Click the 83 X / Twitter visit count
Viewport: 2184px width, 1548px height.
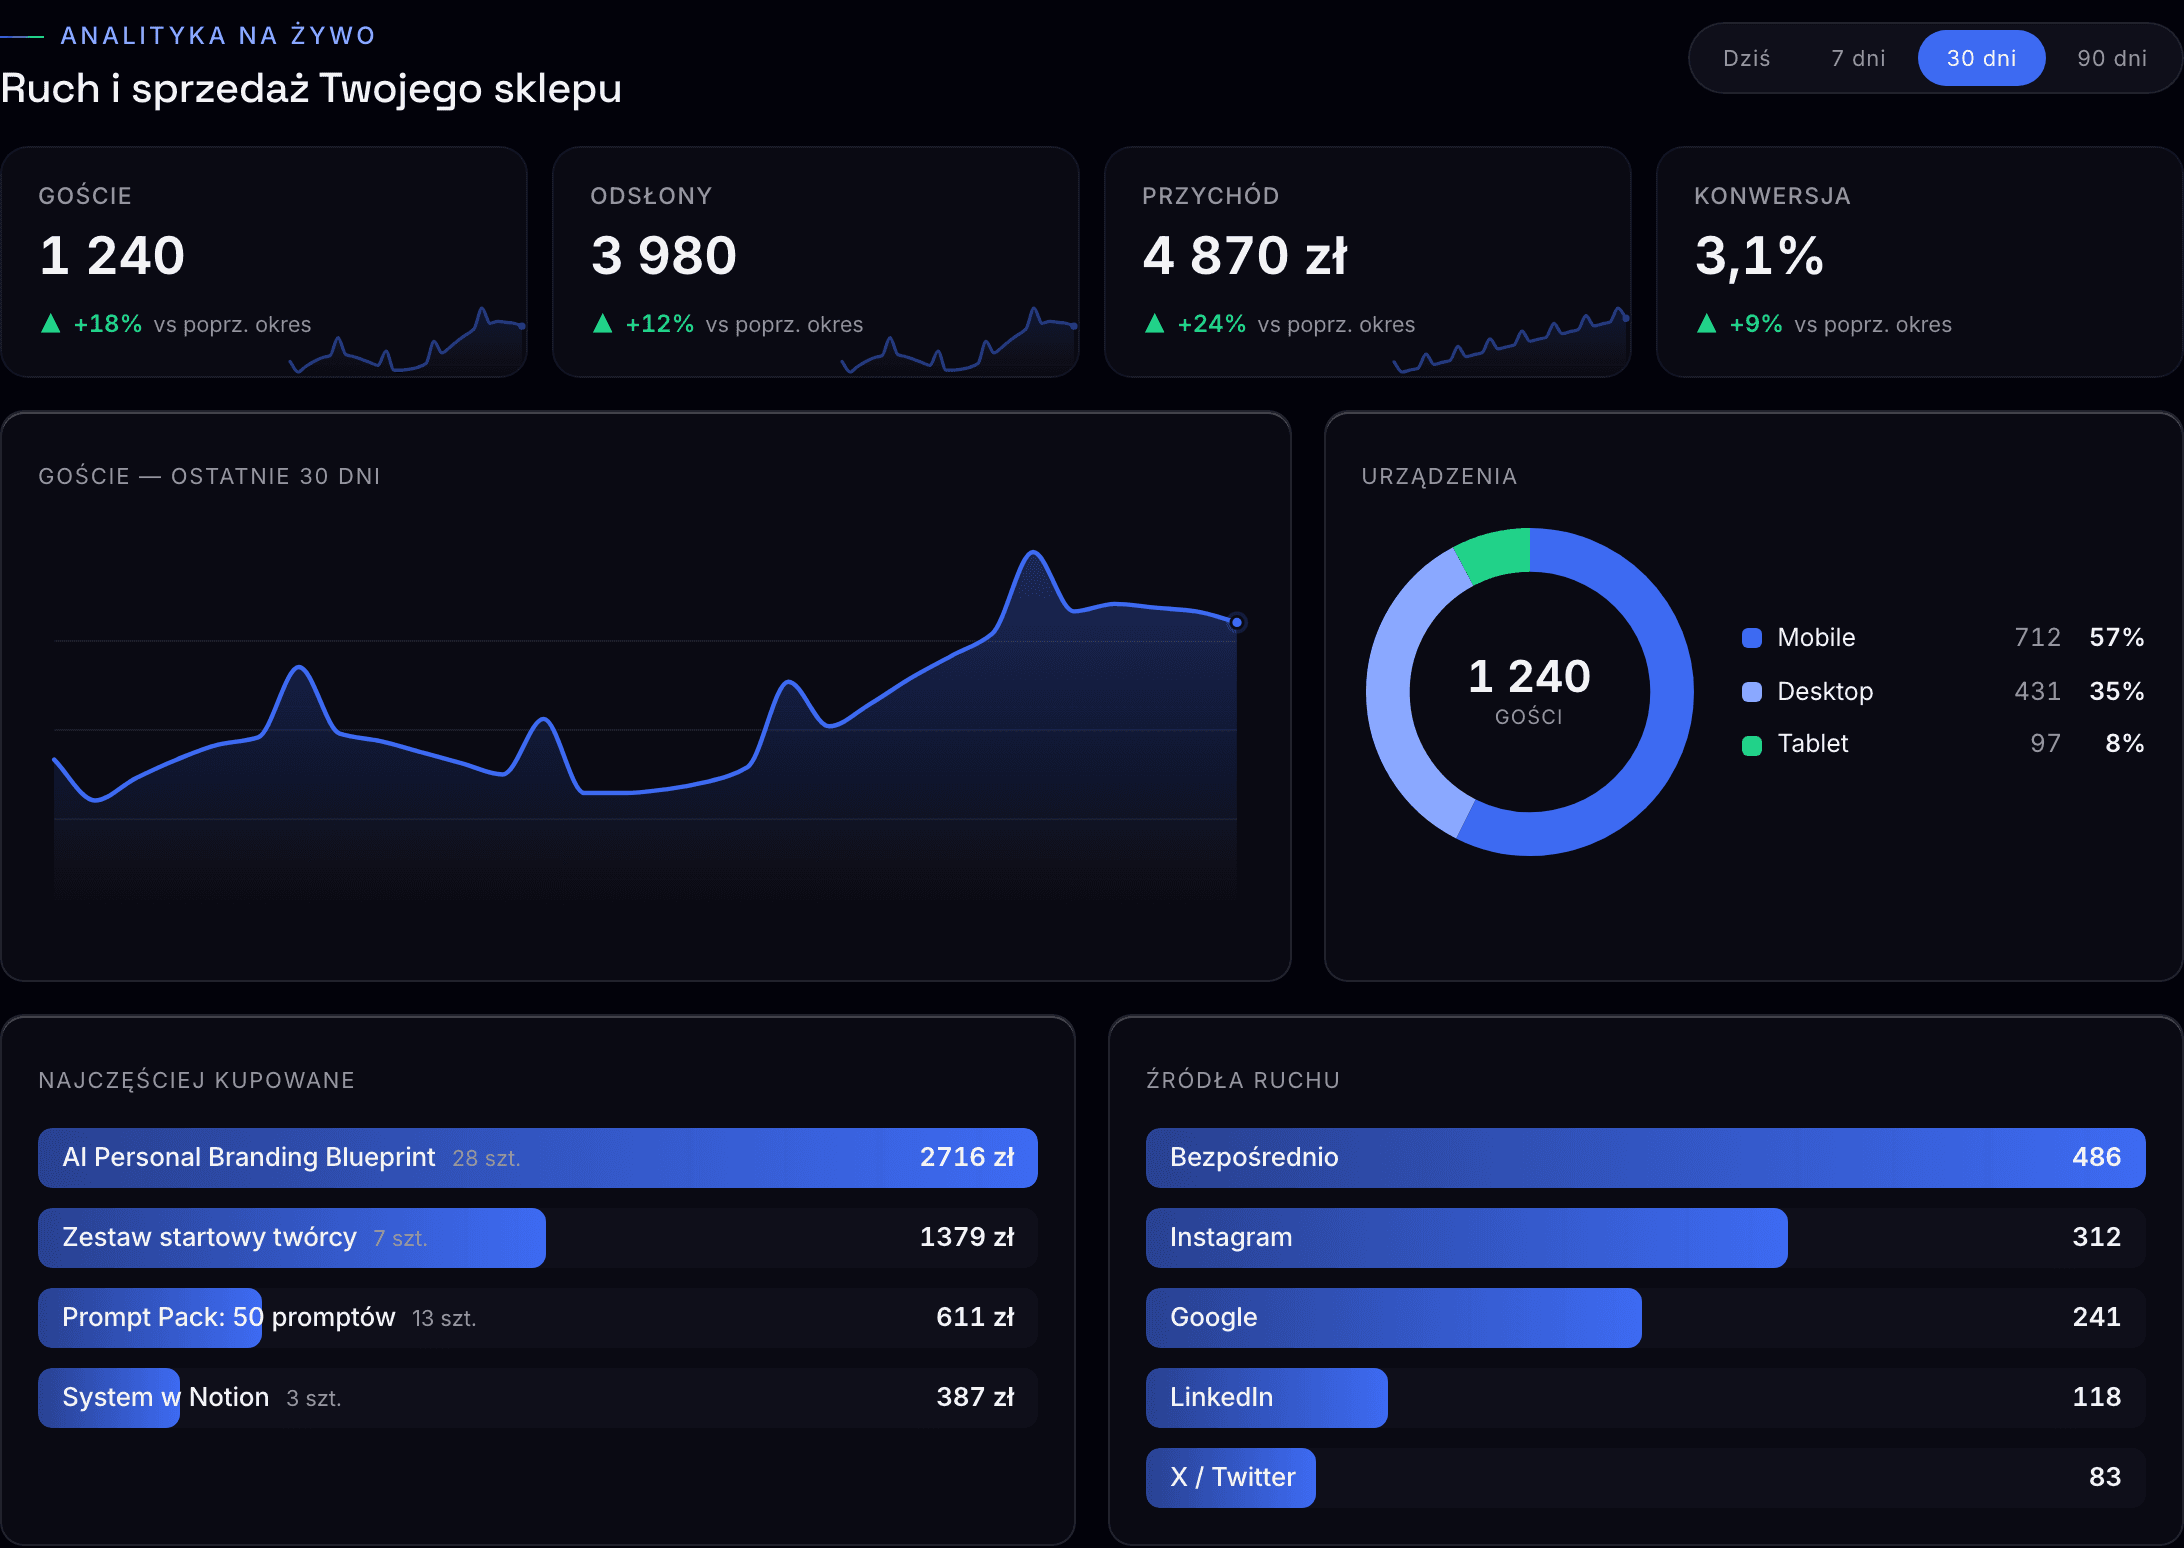coord(2105,1478)
